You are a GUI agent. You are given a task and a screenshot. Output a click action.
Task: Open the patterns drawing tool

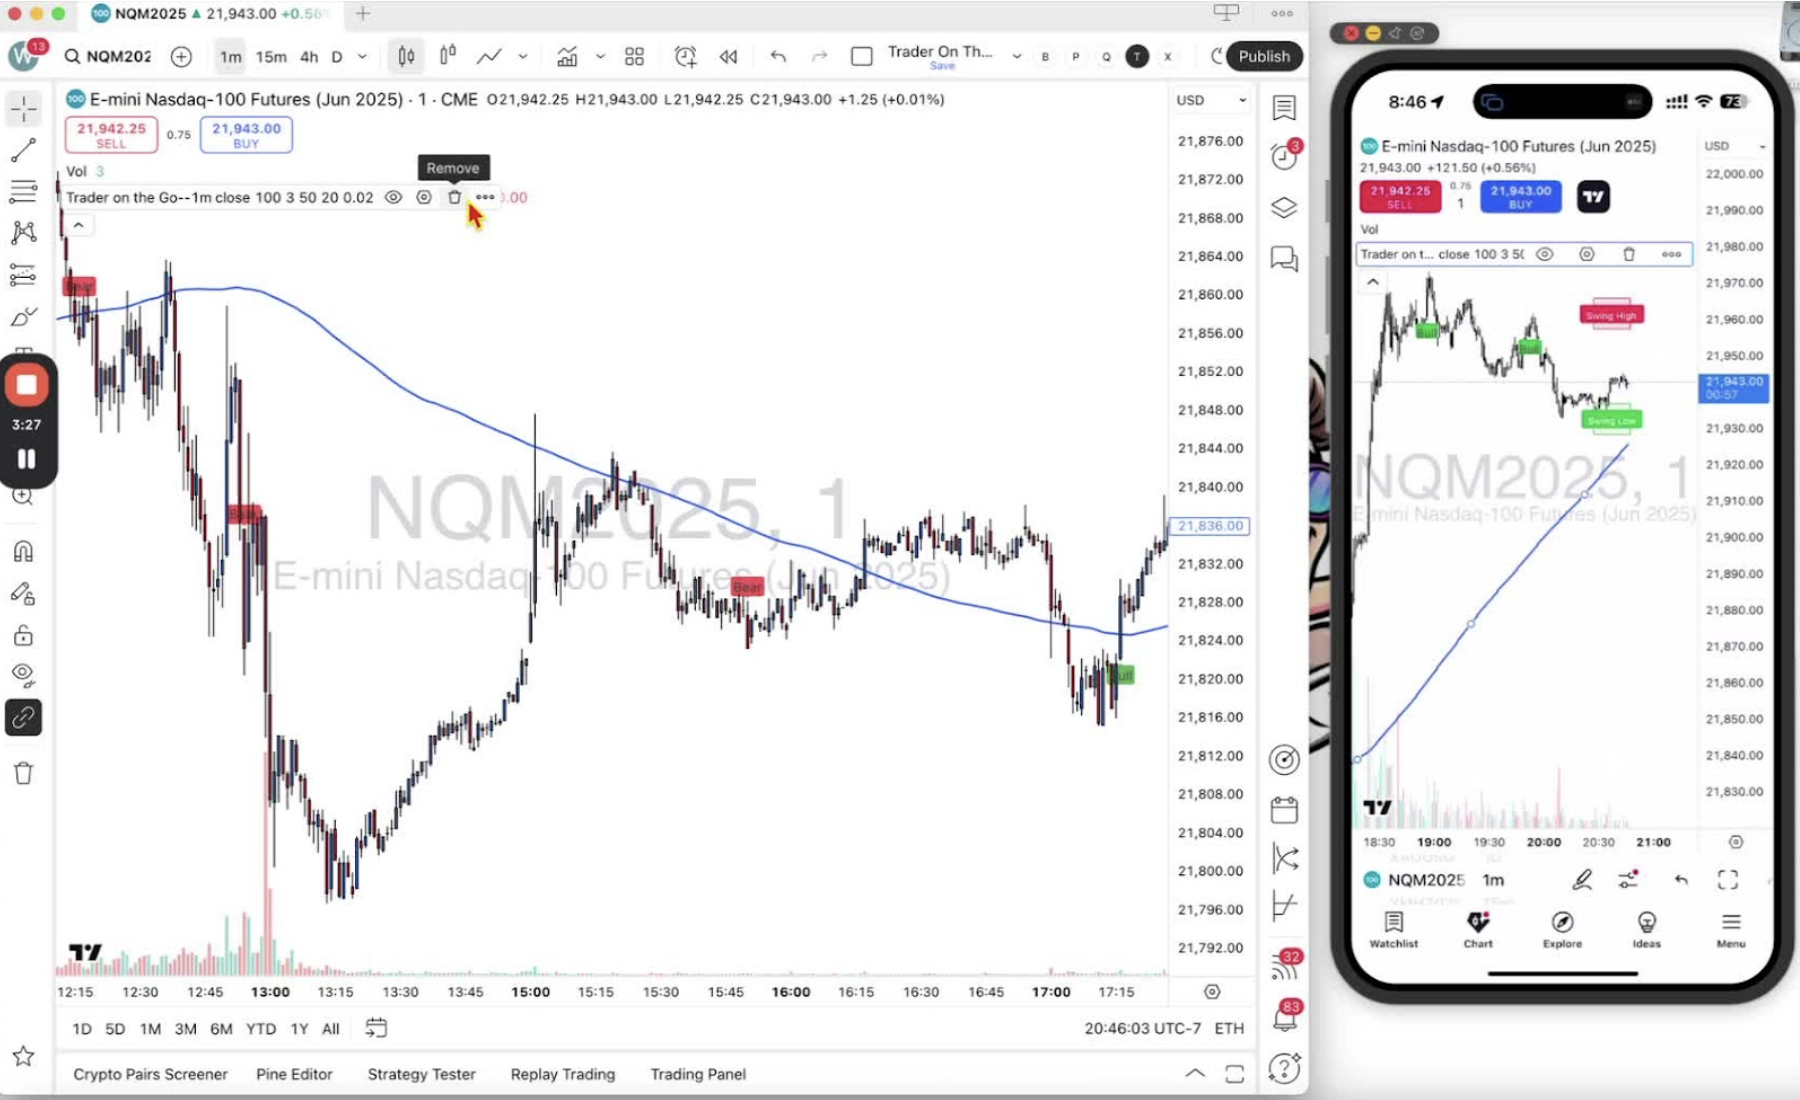pos(24,233)
